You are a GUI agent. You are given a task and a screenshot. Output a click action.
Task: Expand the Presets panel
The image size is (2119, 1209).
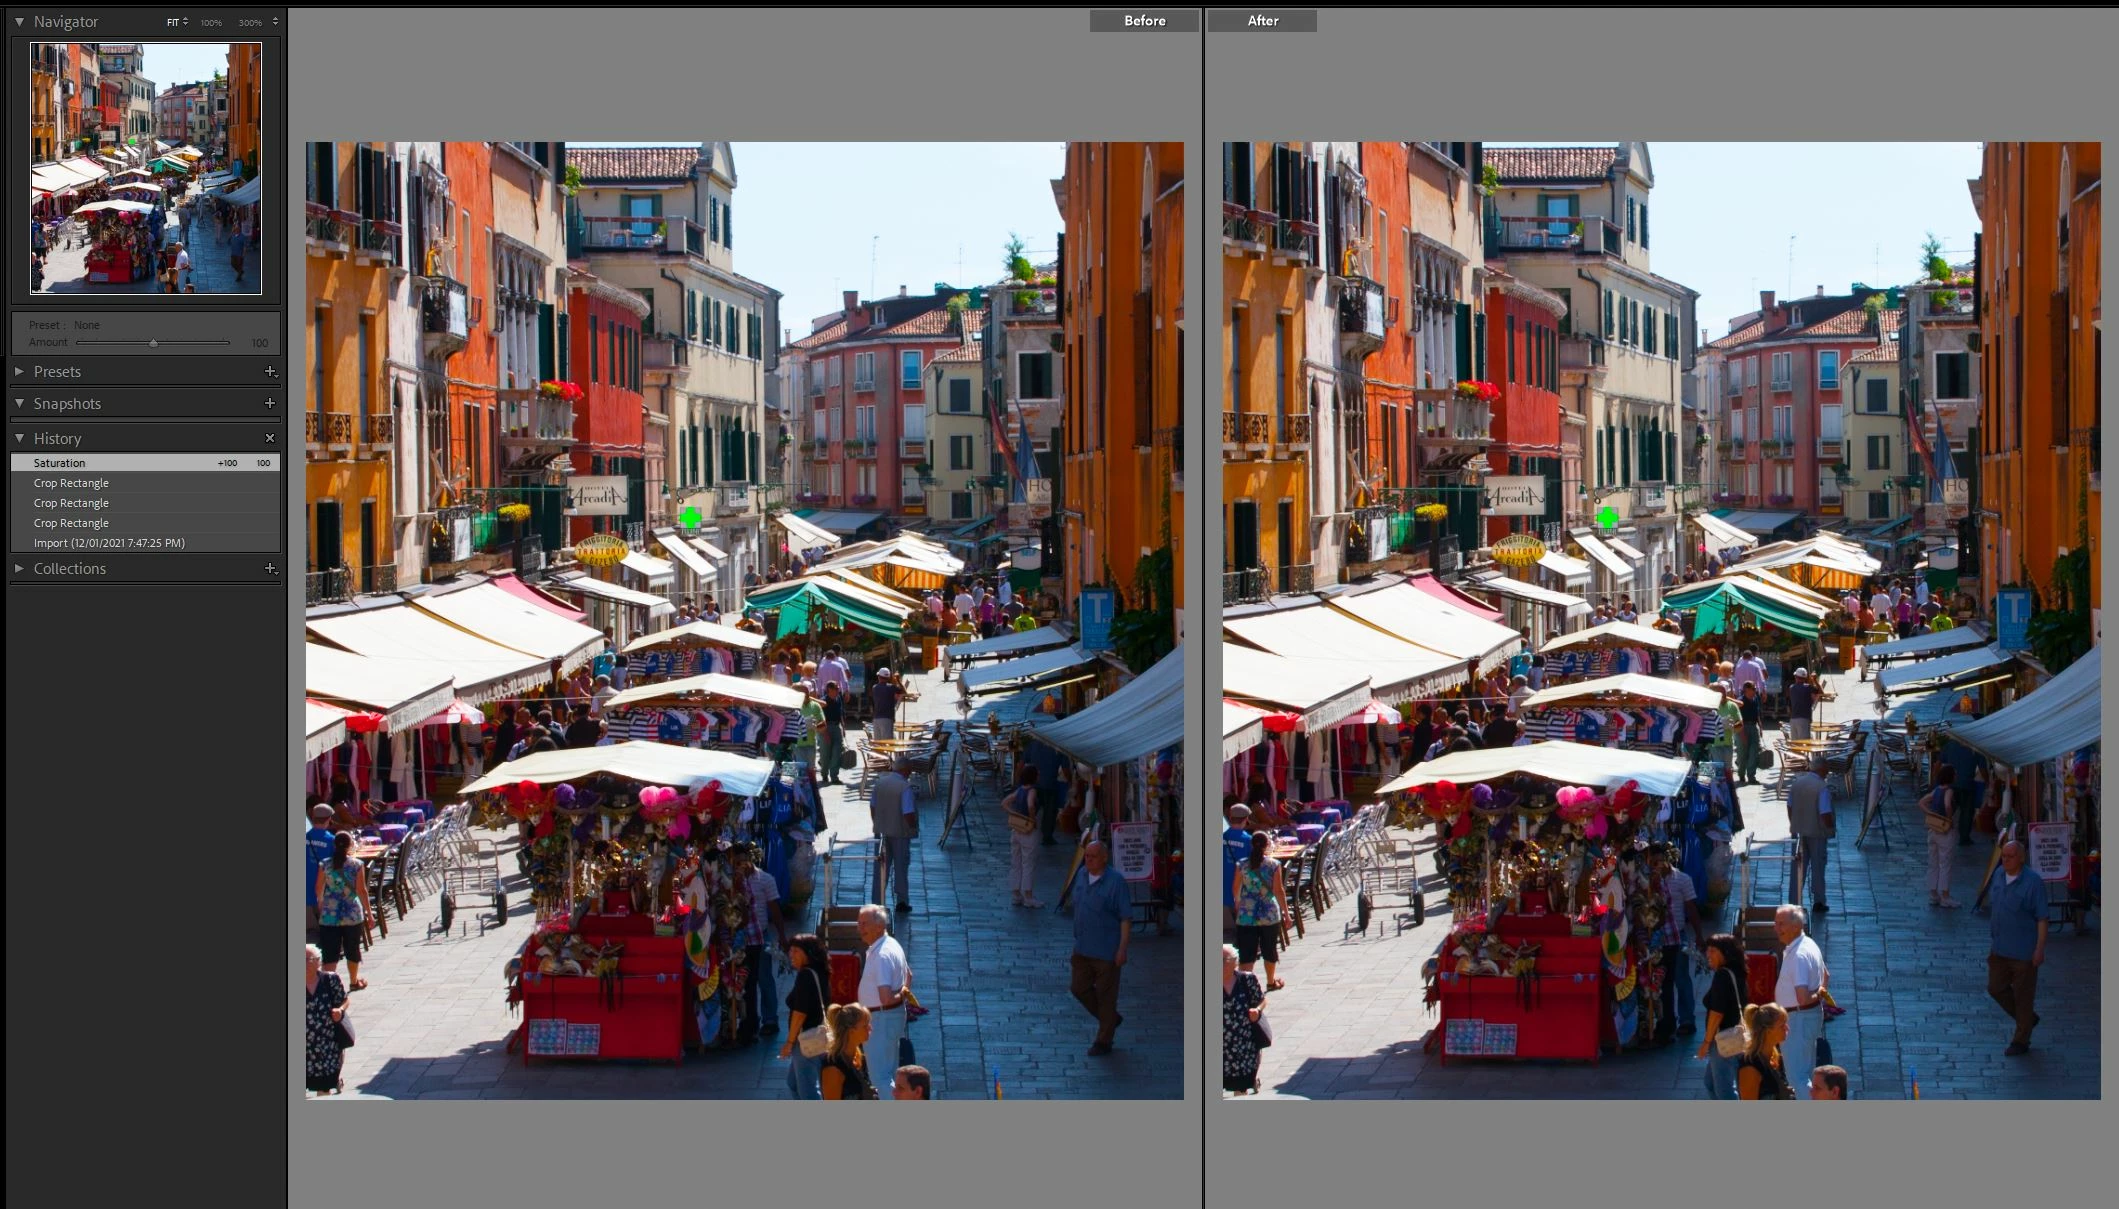(19, 371)
